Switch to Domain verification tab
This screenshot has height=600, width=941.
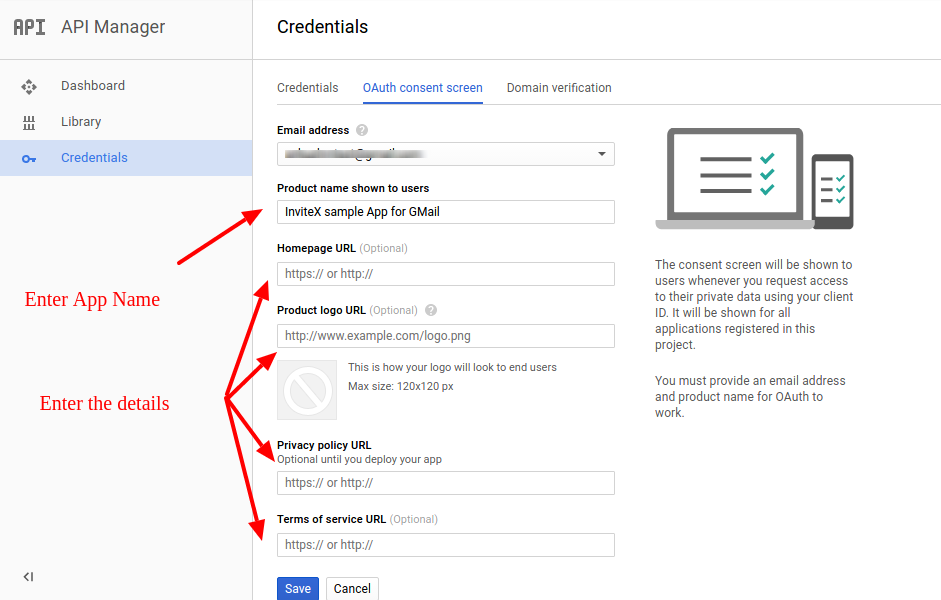559,88
